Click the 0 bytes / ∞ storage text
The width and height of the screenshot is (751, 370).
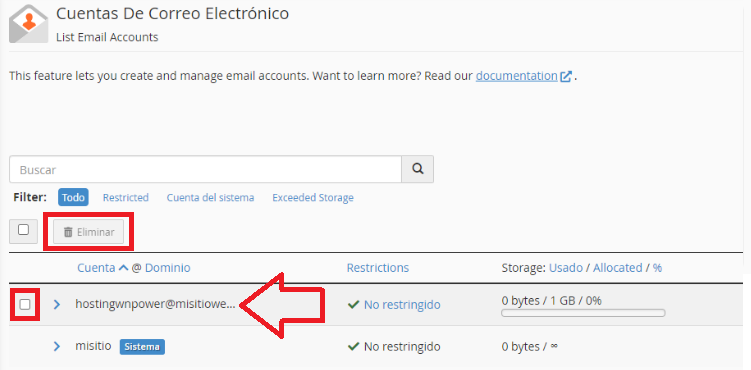[530, 346]
